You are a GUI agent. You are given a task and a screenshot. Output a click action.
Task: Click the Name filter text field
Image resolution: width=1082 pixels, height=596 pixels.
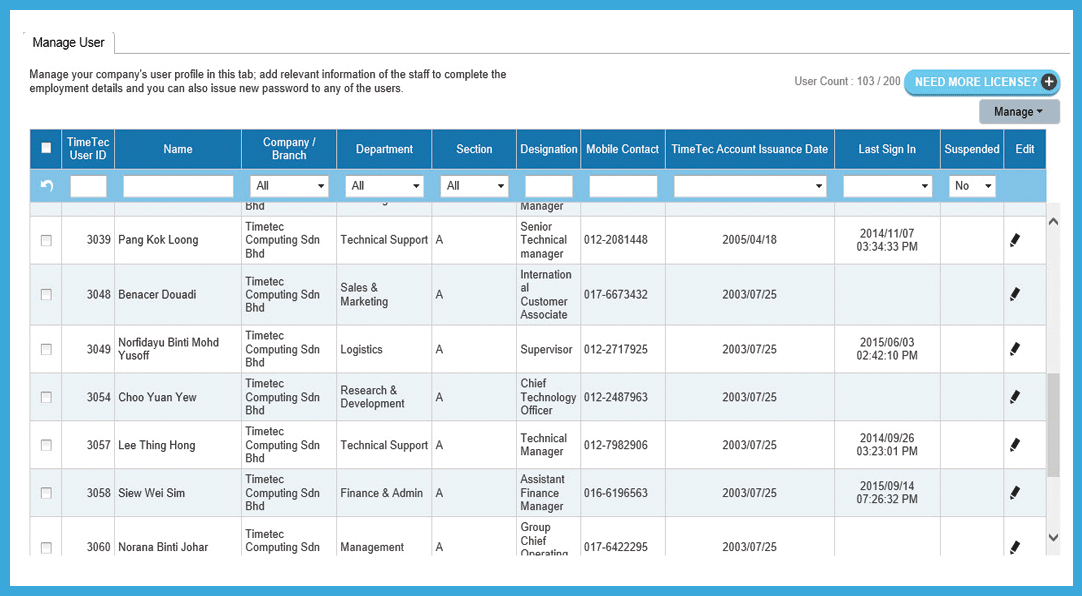(178, 186)
